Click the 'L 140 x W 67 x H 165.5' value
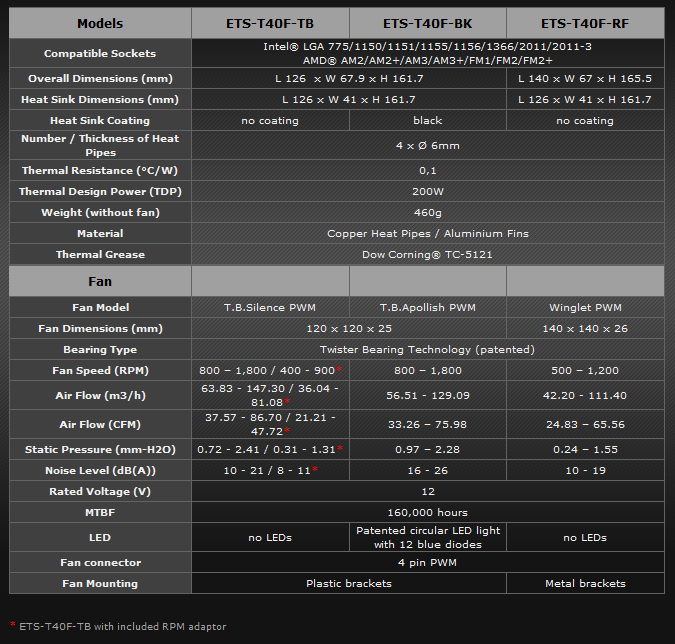 585,78
